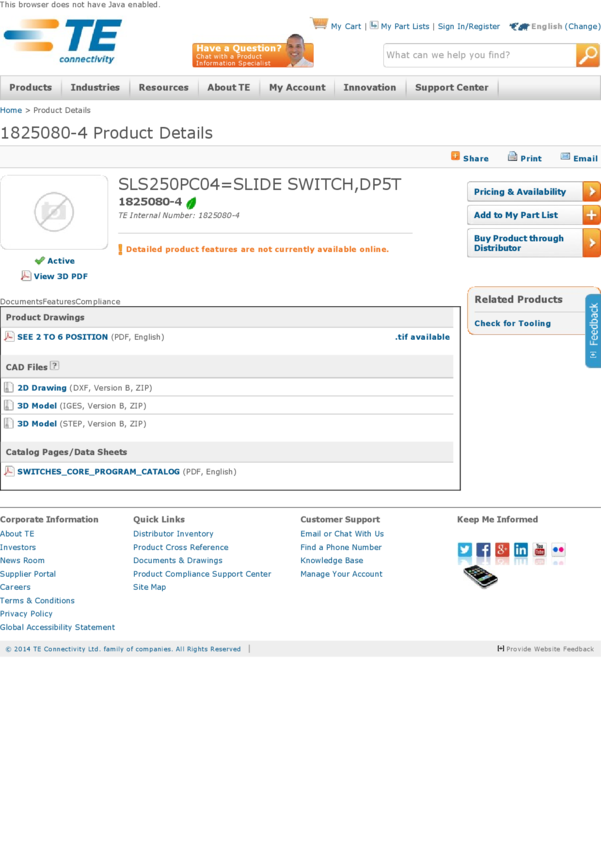Click the Google Plus icon
The width and height of the screenshot is (601, 850).
502,550
